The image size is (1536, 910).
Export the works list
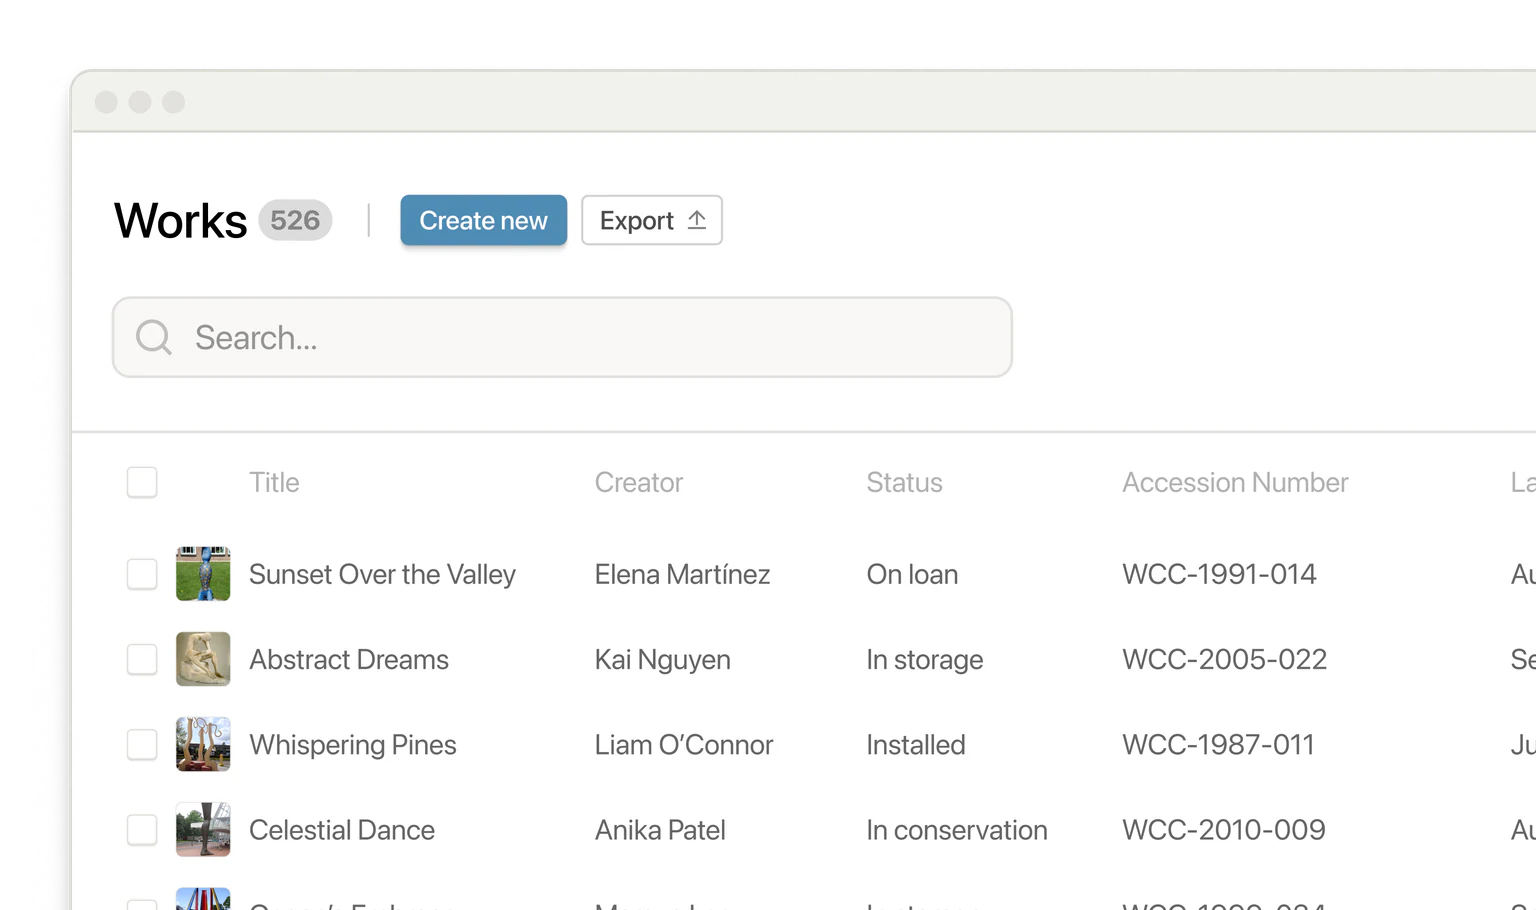tap(652, 220)
